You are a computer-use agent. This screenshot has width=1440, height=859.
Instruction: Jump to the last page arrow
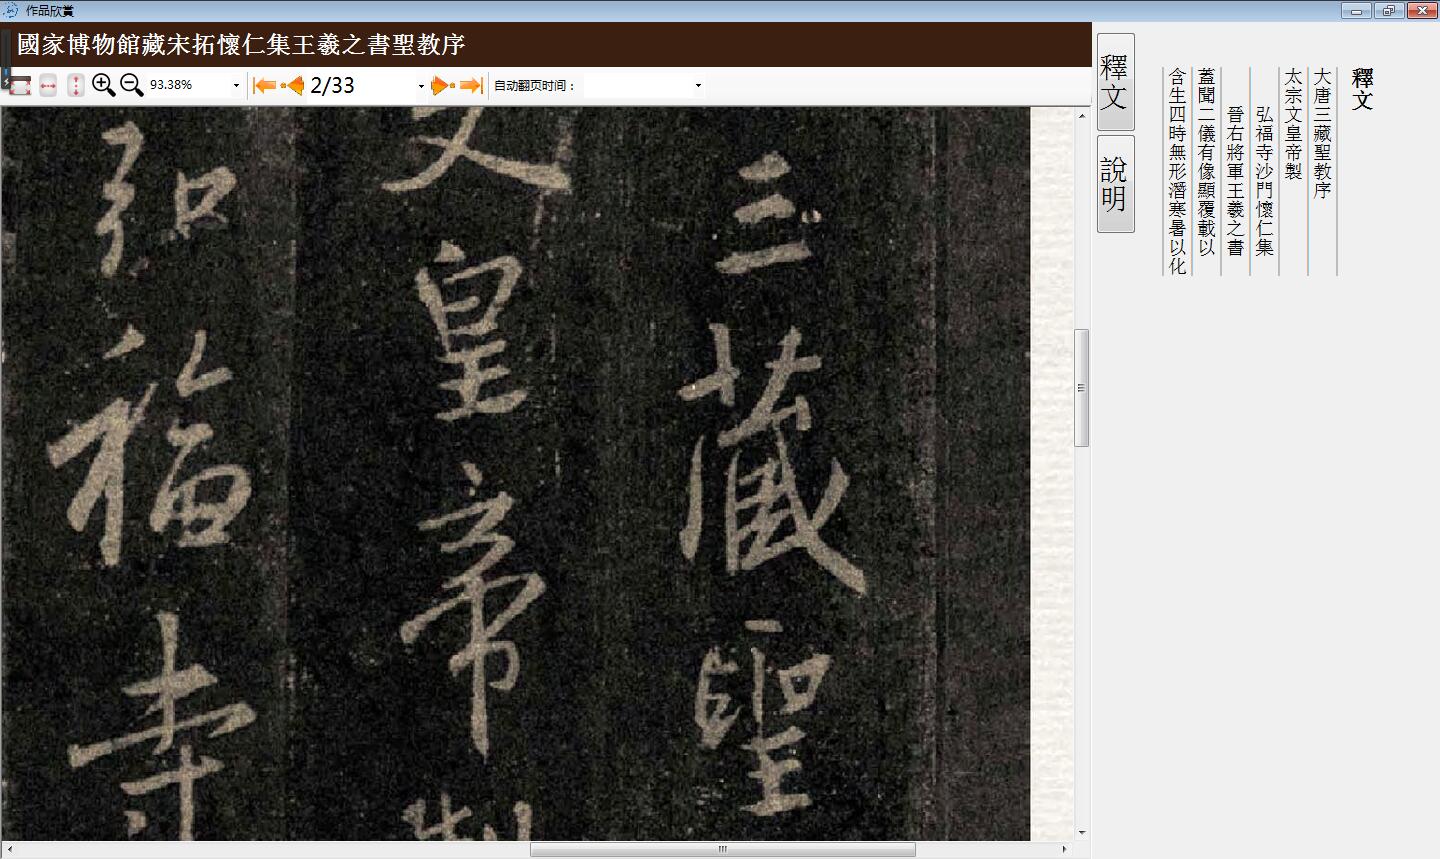472,85
